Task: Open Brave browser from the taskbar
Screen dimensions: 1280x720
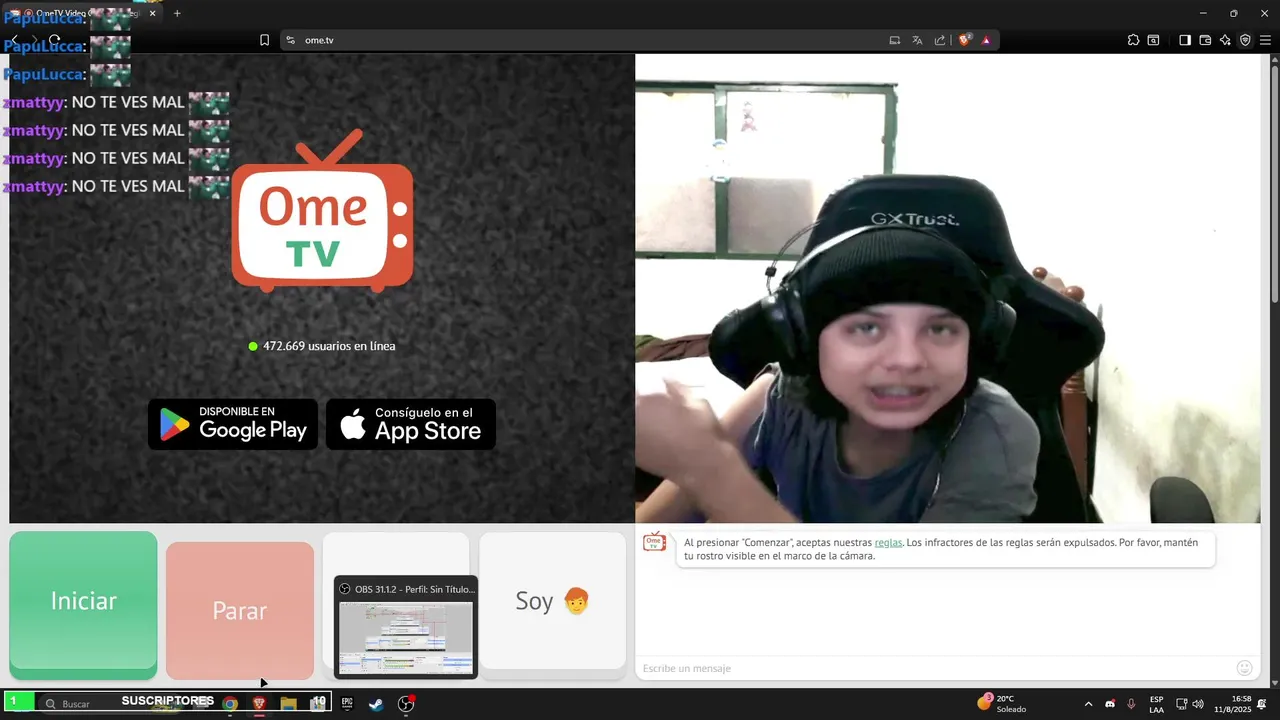Action: [x=259, y=704]
